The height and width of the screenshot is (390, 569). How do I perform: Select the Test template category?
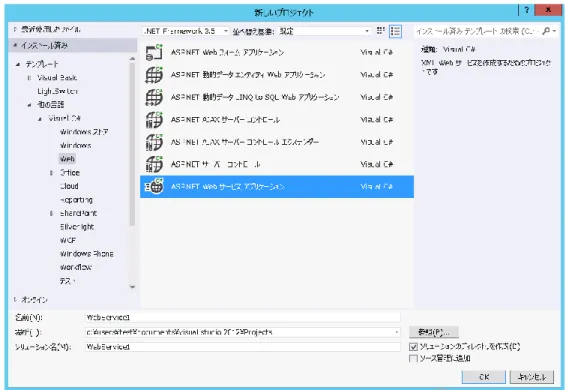pos(67,281)
